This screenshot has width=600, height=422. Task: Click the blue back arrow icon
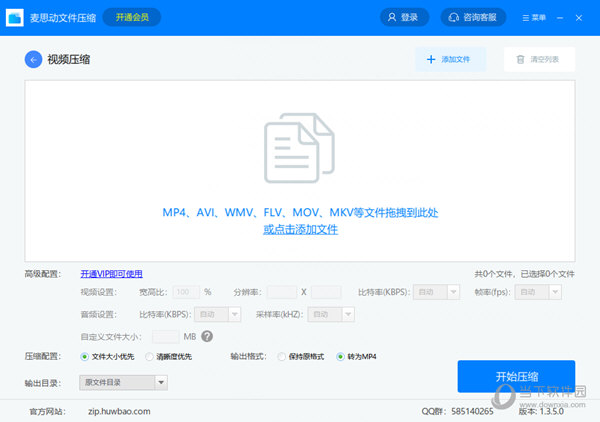coord(33,60)
